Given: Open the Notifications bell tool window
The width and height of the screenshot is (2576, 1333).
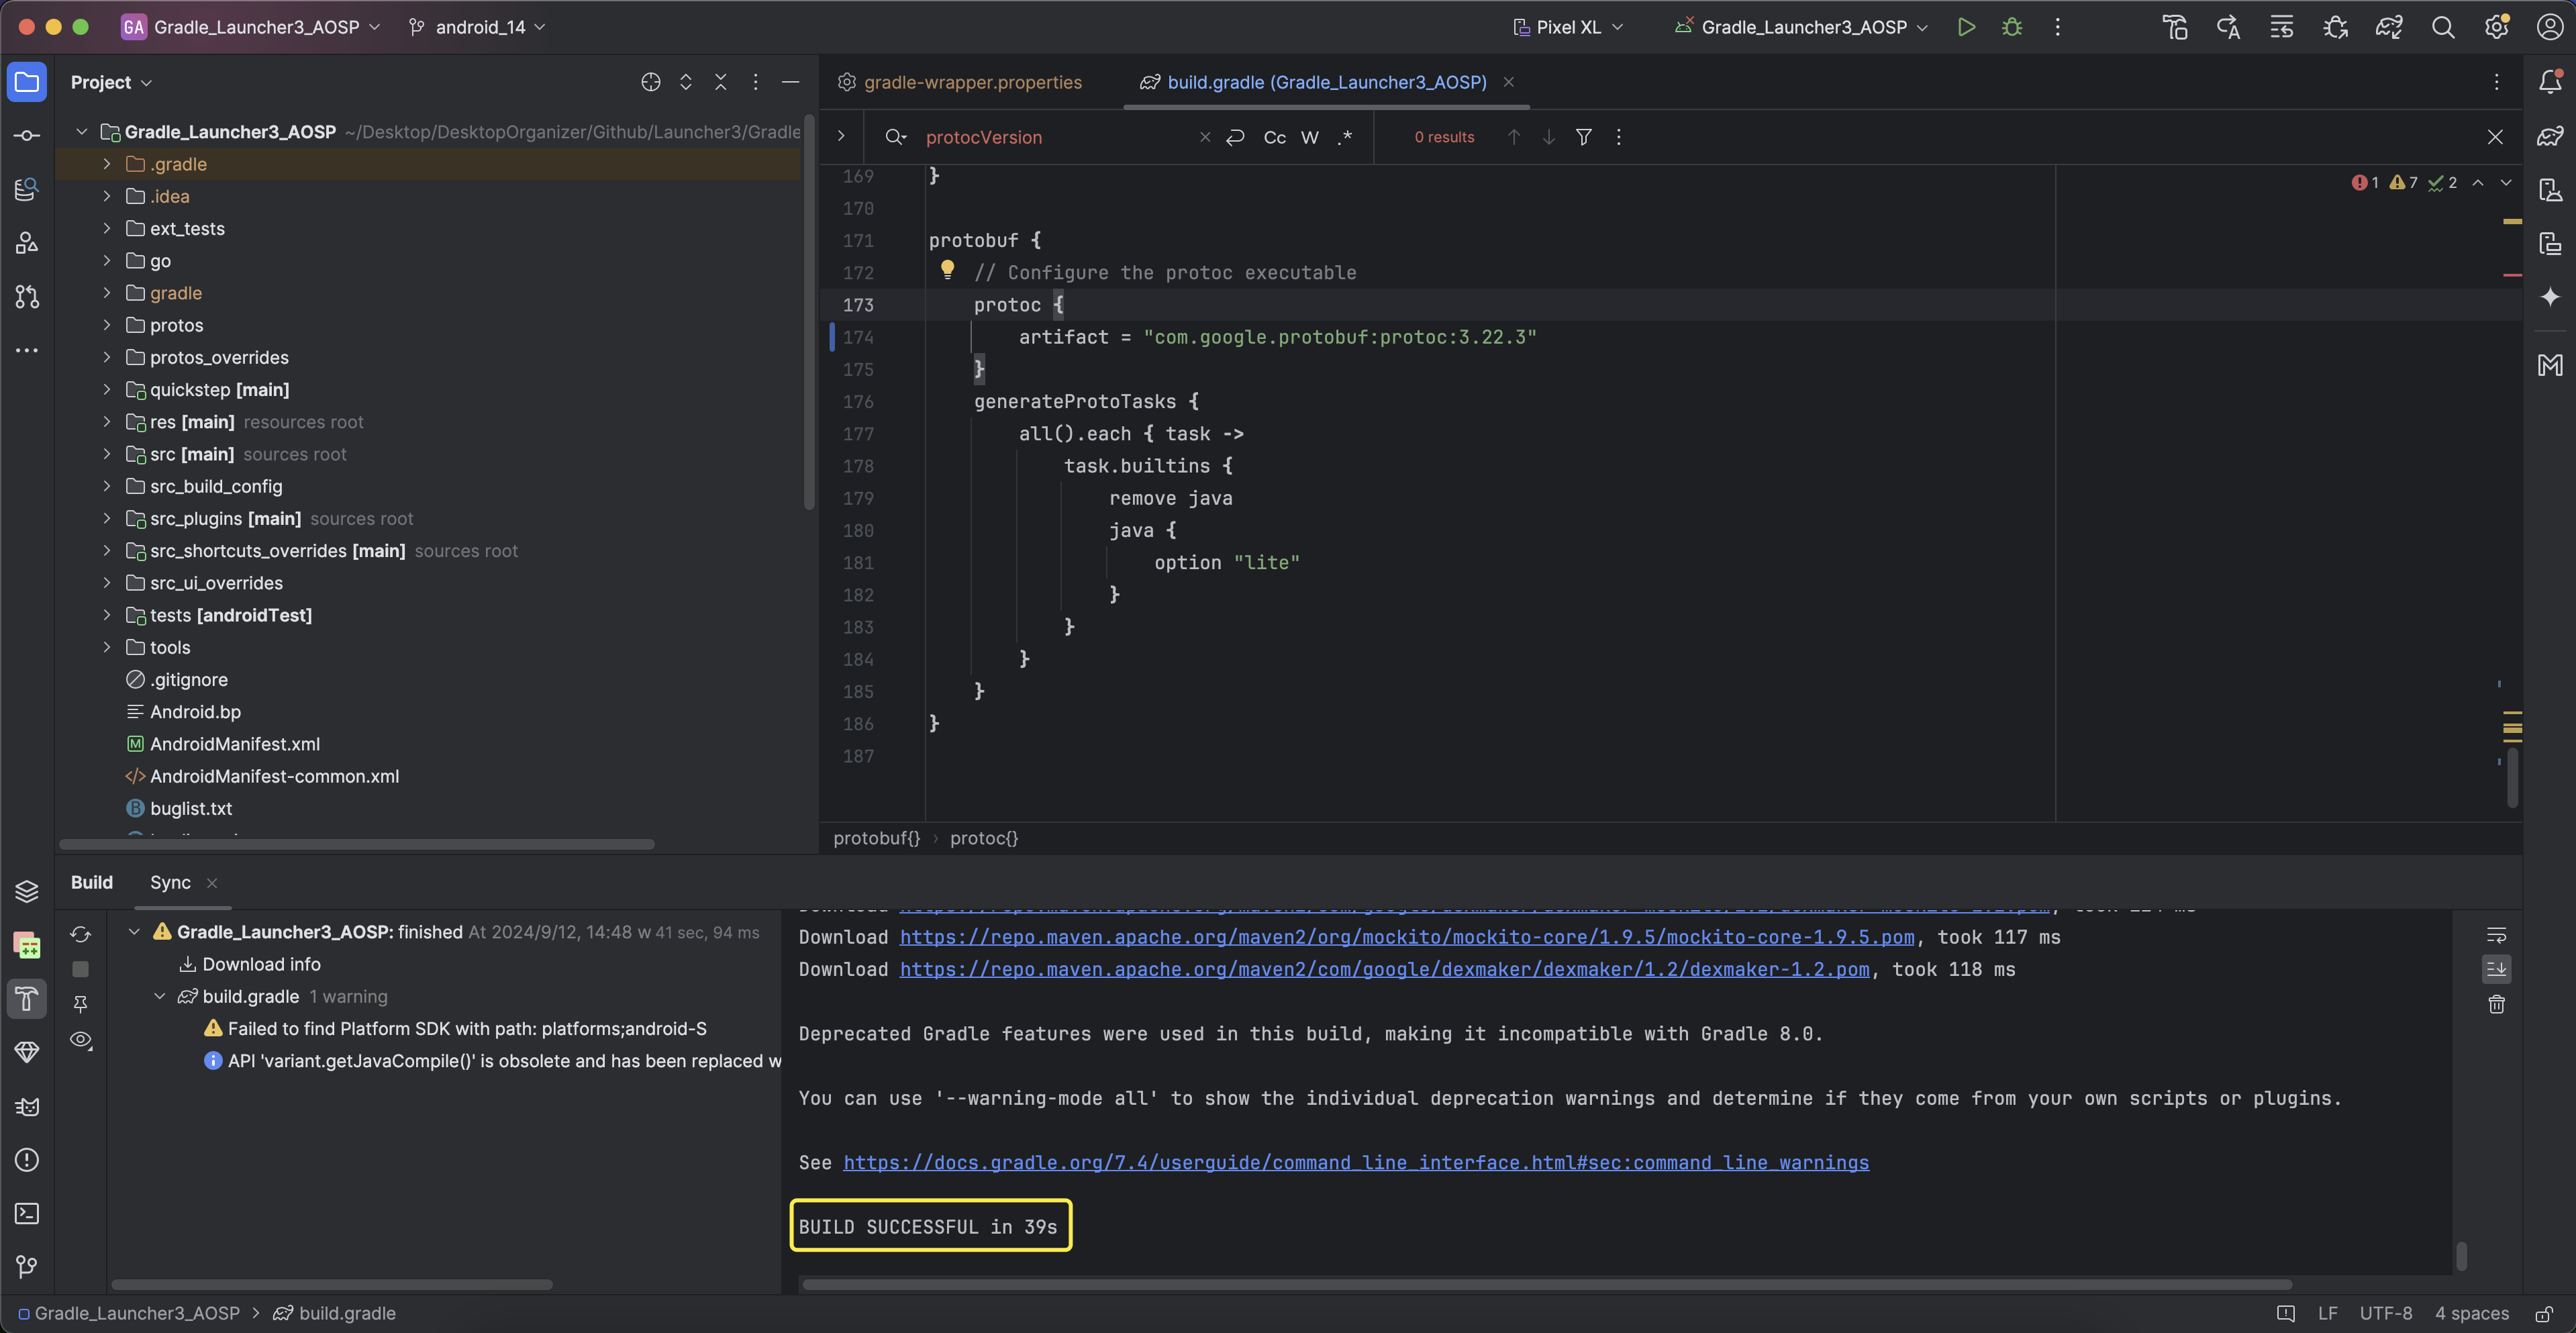Looking at the screenshot, I should click(x=2549, y=82).
